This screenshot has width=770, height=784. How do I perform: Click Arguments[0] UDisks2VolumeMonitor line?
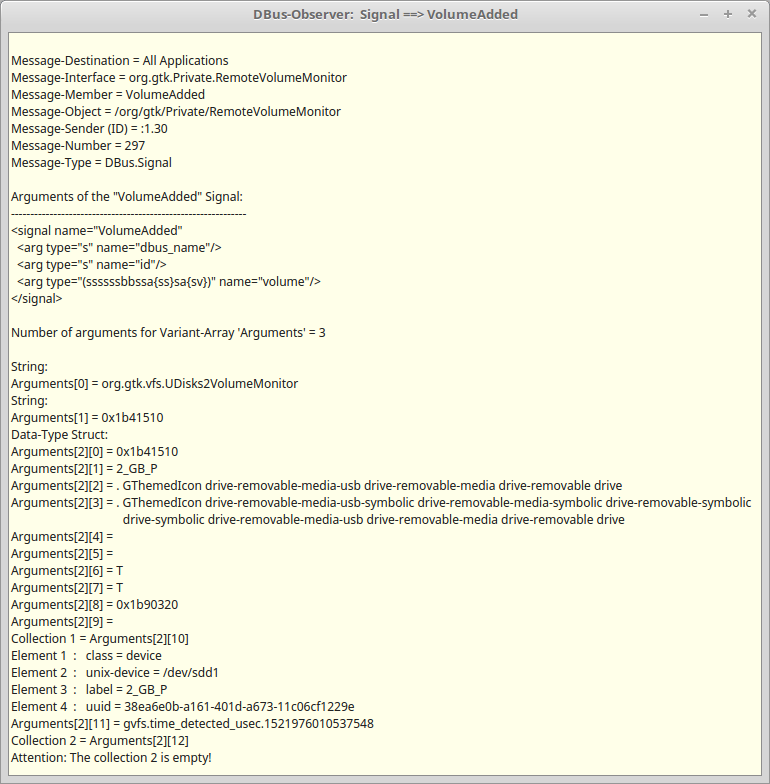[x=154, y=384]
